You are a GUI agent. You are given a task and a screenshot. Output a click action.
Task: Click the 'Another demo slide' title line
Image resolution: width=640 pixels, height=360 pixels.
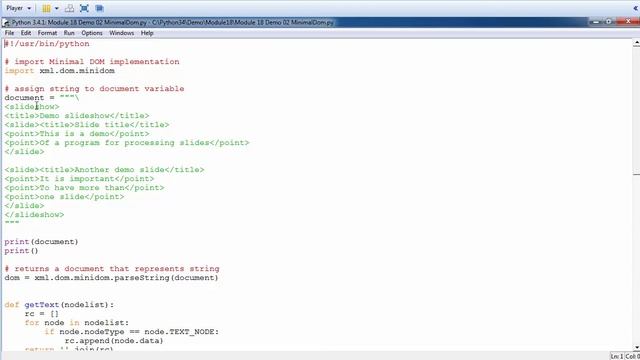click(104, 169)
